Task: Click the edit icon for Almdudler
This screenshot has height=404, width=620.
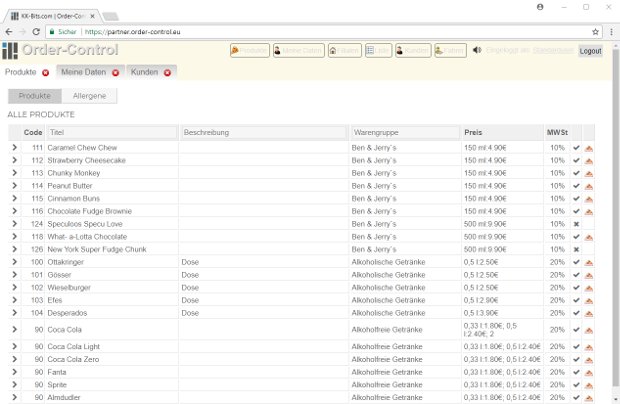Action: (588, 398)
